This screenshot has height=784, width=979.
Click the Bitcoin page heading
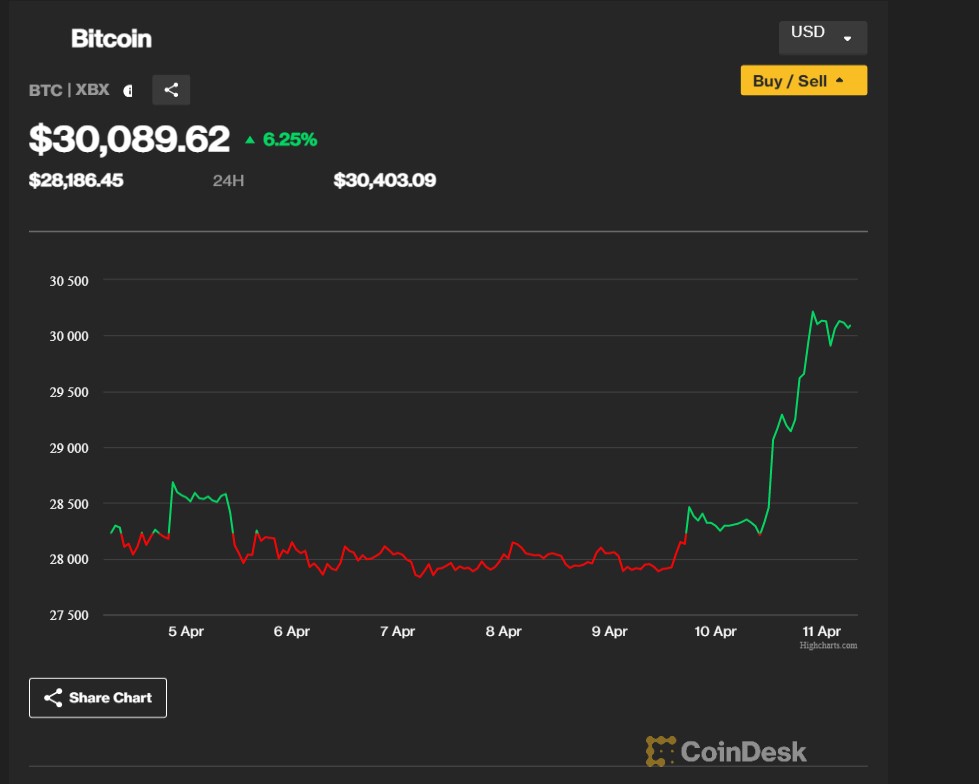(x=111, y=39)
